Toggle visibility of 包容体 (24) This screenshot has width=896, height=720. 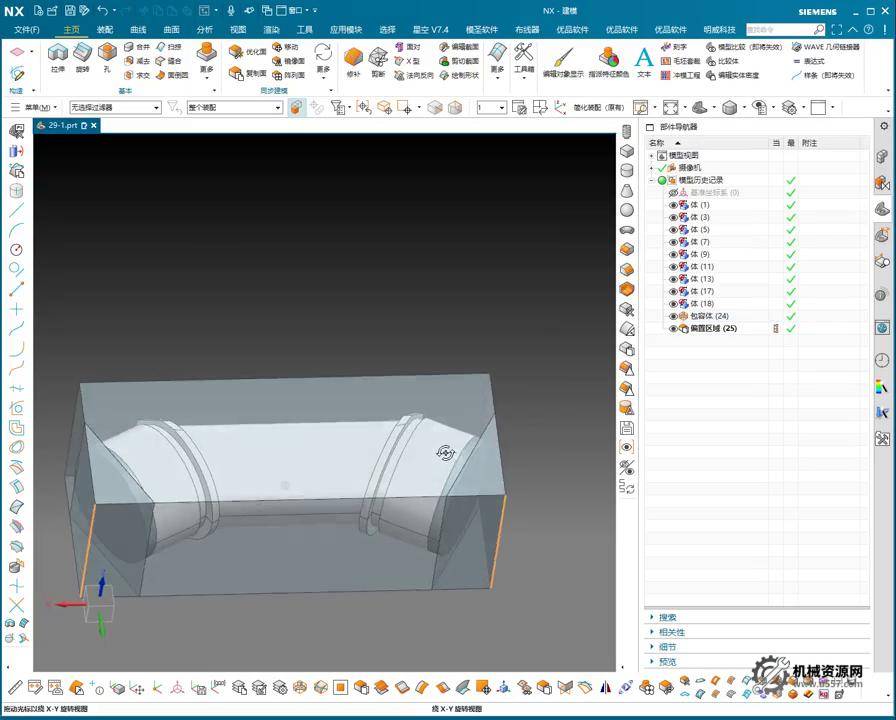coord(673,316)
